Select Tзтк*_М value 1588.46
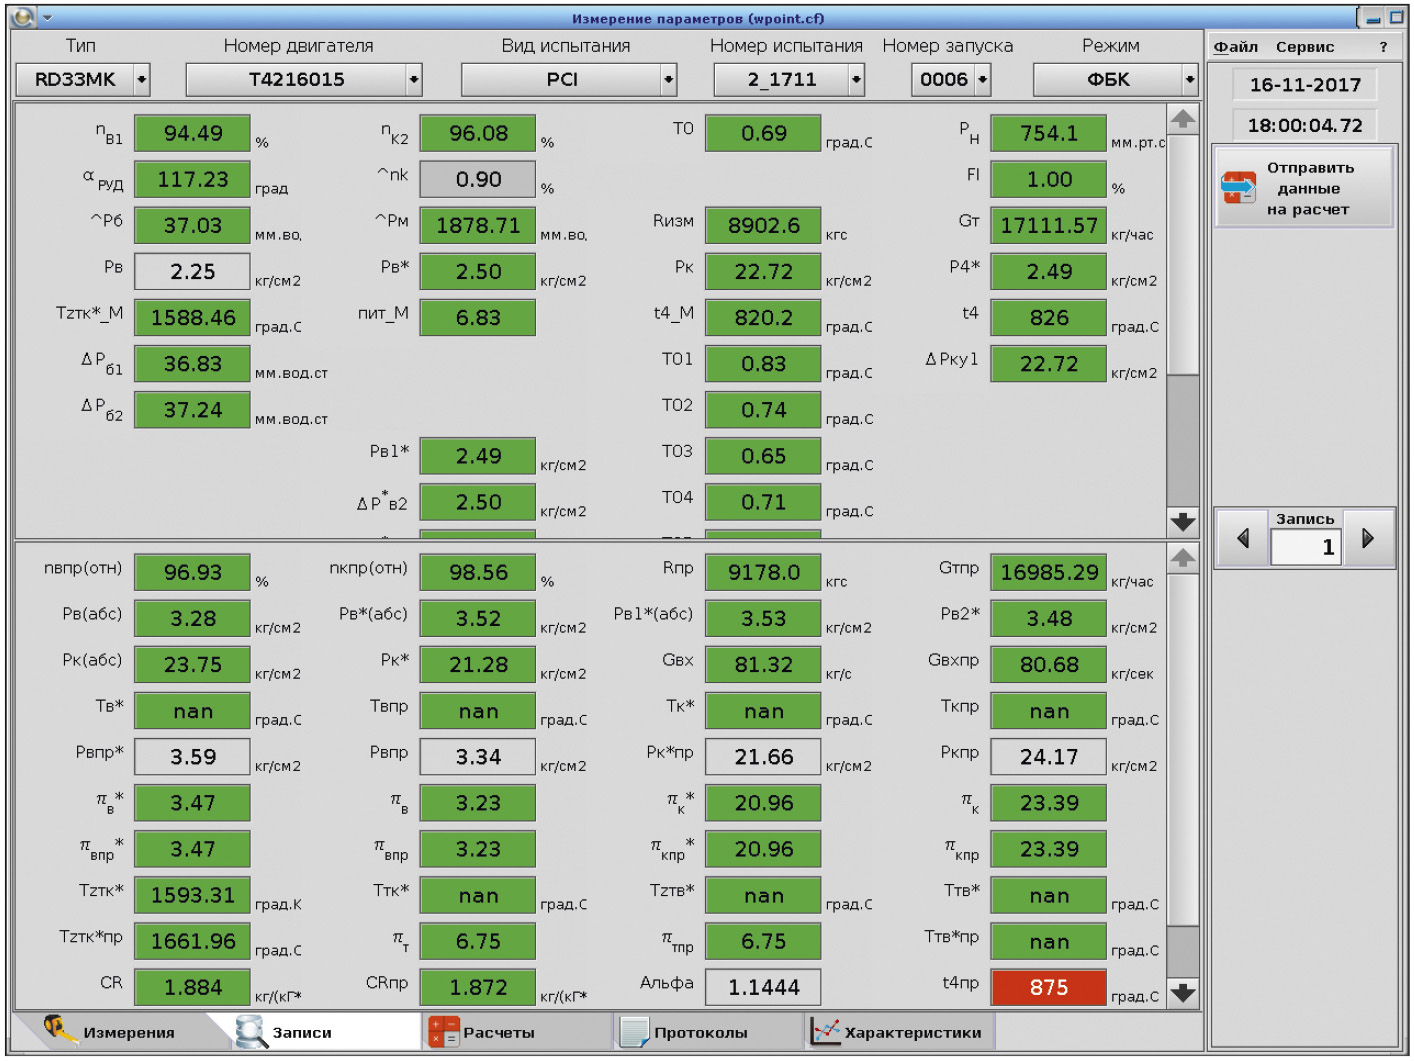 coord(192,318)
